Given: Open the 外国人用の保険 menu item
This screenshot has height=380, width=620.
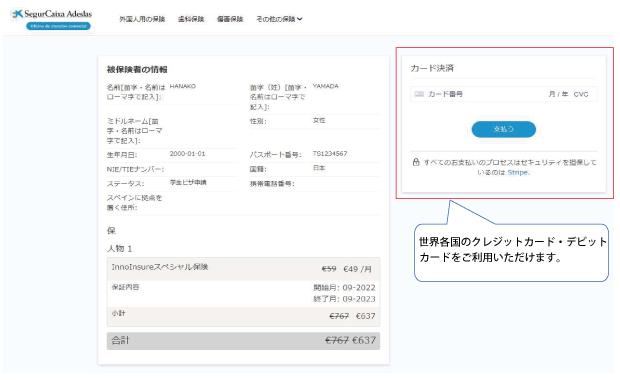Looking at the screenshot, I should pos(142,19).
